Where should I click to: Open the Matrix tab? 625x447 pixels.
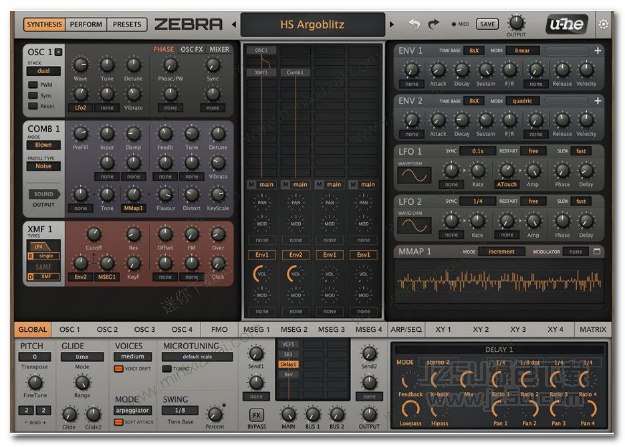[x=593, y=329]
